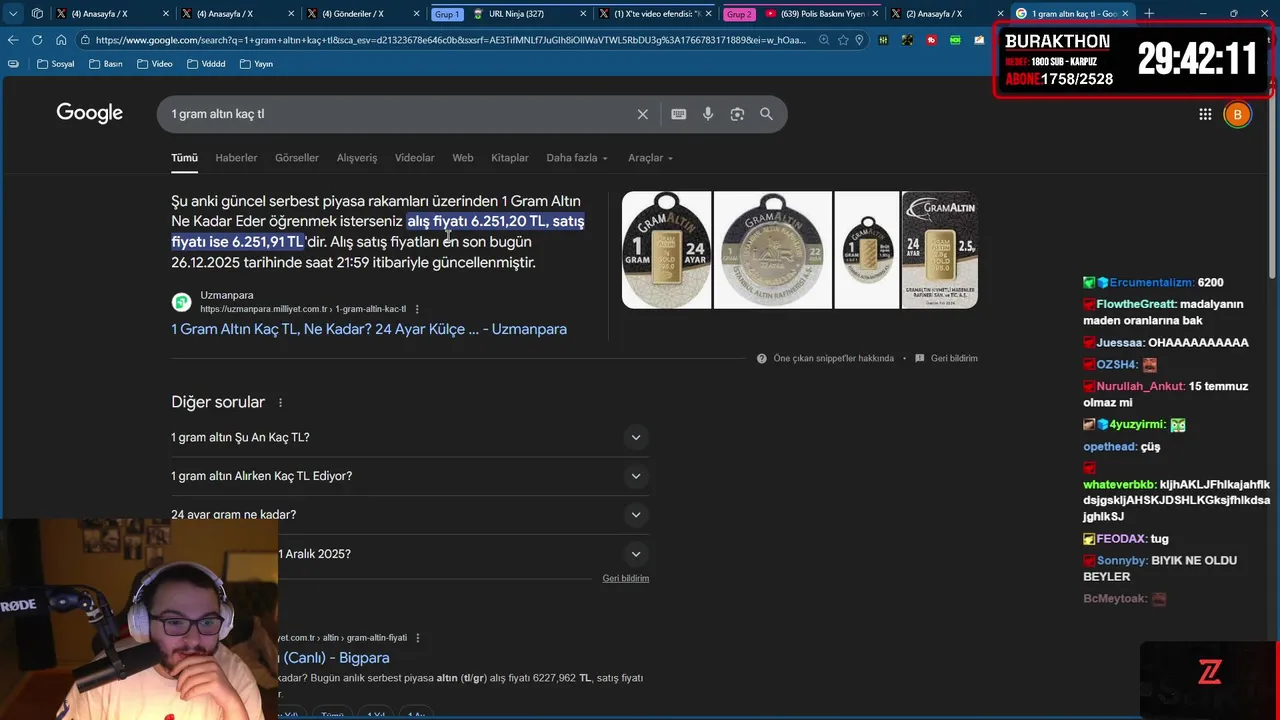The height and width of the screenshot is (720, 1280).
Task: Click 'Öne çıkan snippet'ler hakkında' link
Action: pos(833,358)
